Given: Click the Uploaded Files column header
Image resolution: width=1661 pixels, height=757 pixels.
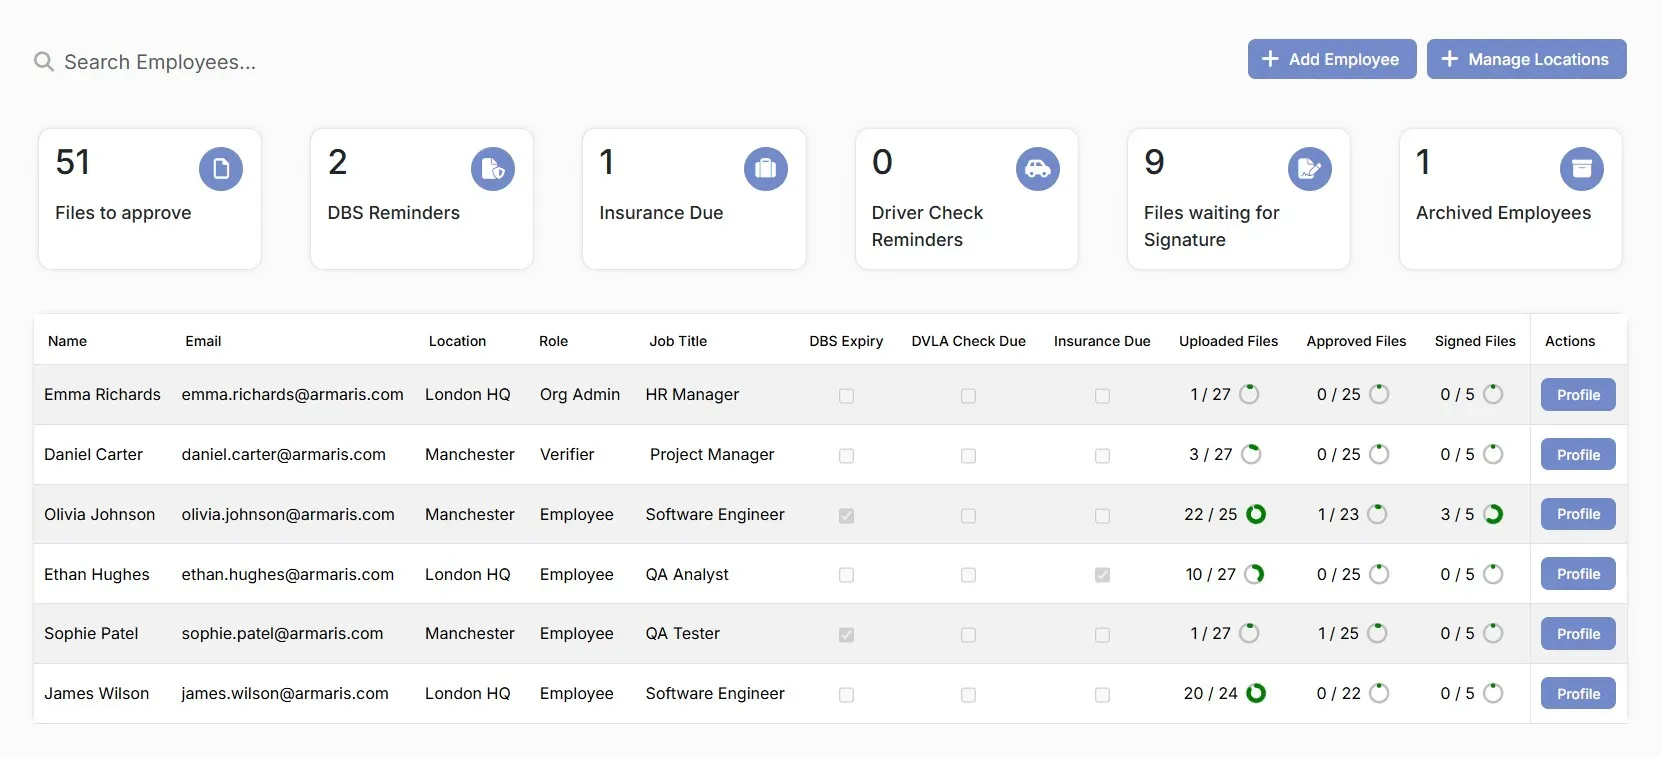Looking at the screenshot, I should pos(1228,341).
